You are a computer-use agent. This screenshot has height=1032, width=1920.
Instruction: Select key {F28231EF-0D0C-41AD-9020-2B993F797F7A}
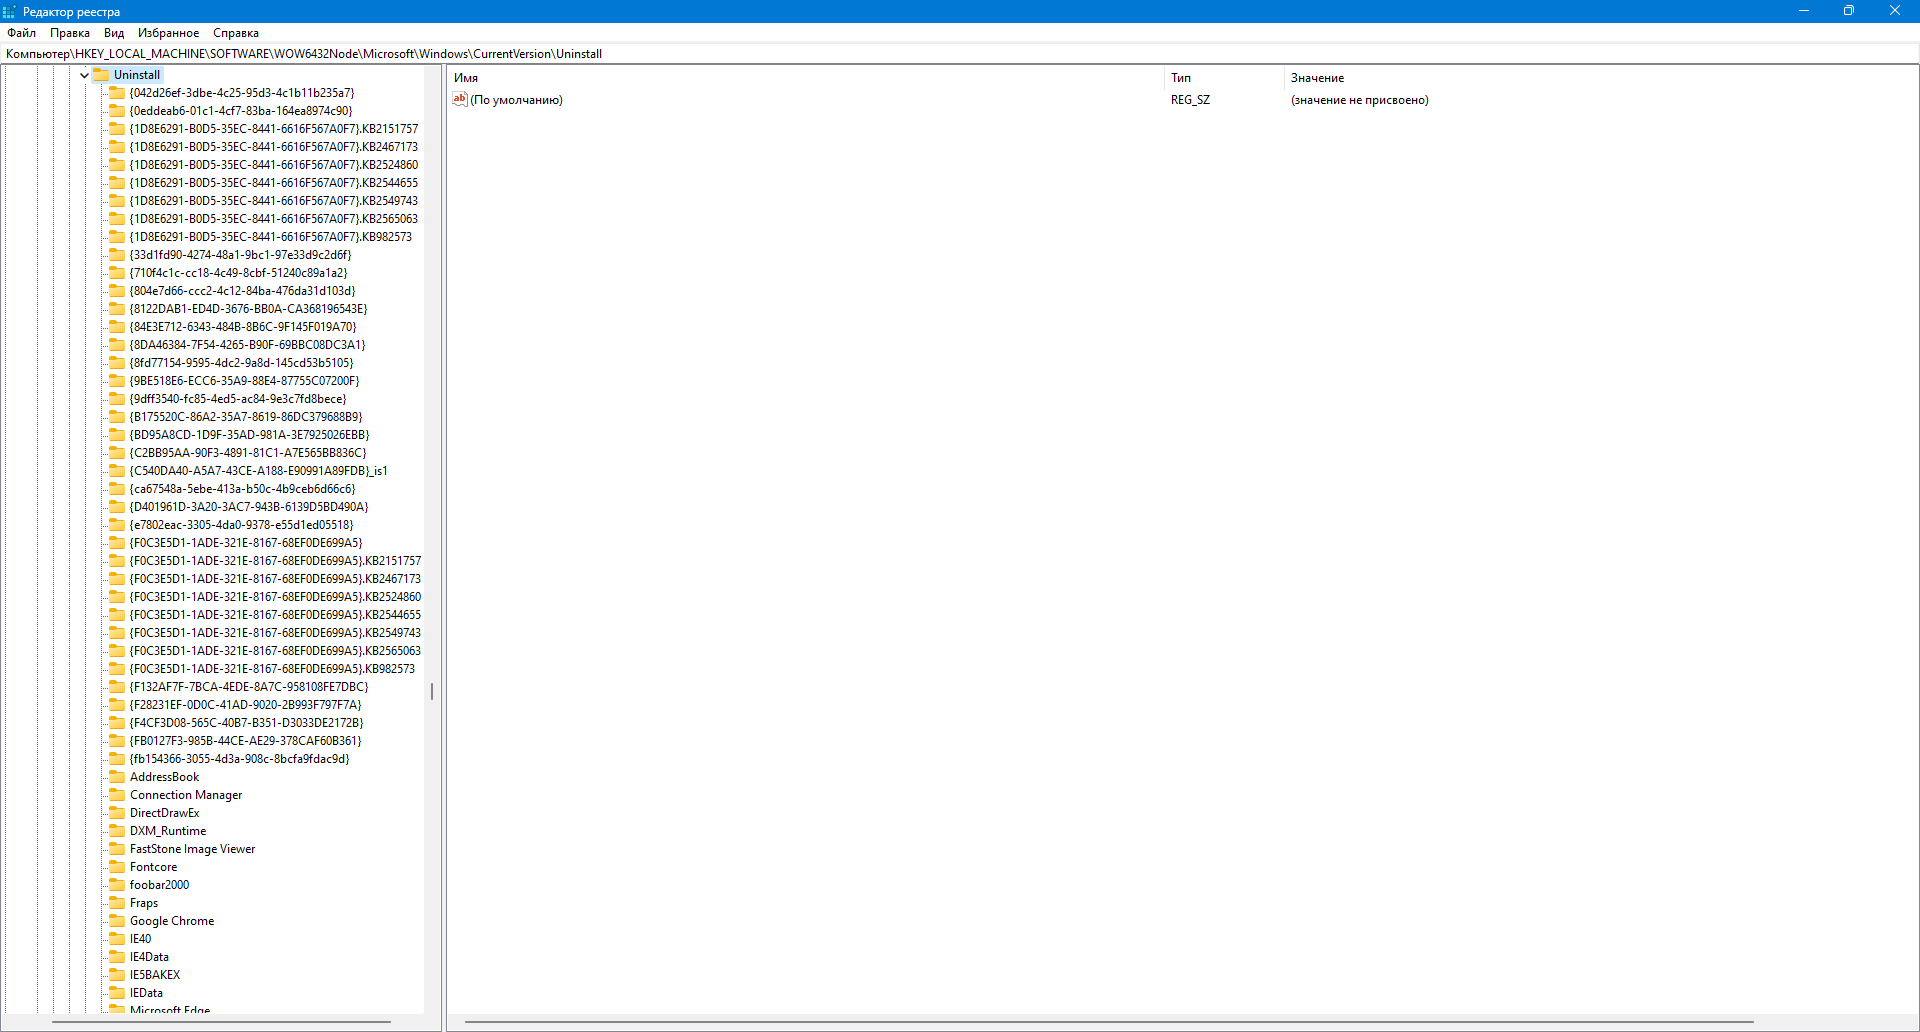245,705
